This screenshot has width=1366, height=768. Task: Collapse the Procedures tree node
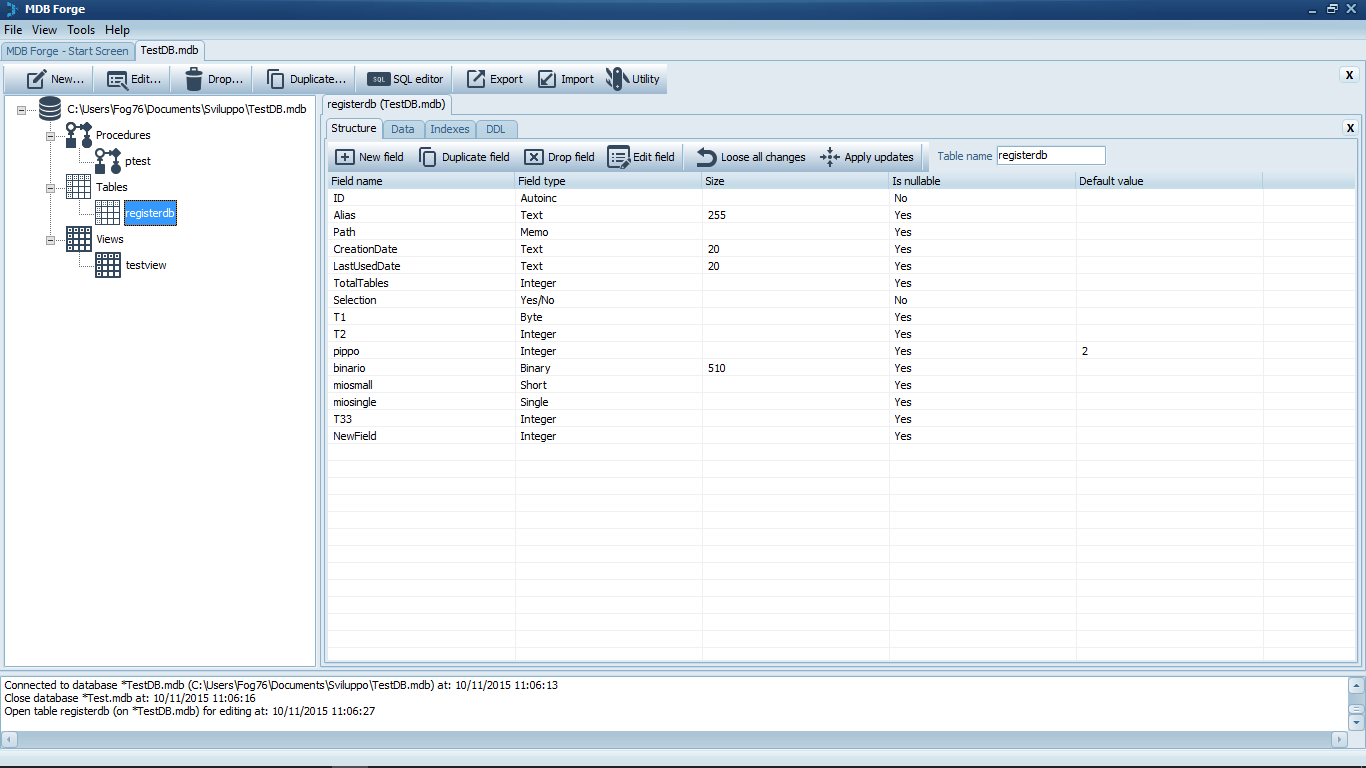click(x=50, y=136)
